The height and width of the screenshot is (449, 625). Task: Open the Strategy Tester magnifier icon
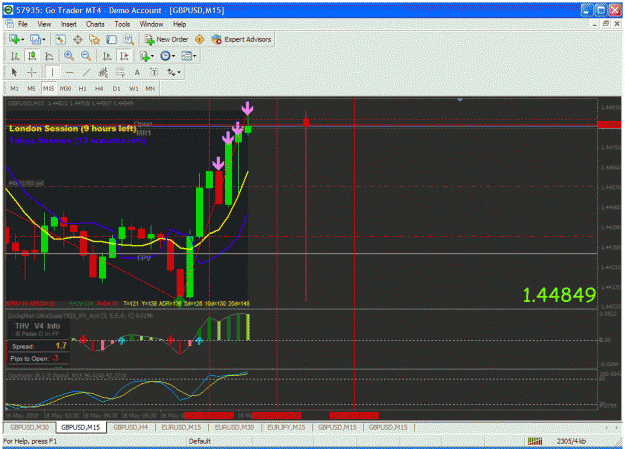coord(129,39)
